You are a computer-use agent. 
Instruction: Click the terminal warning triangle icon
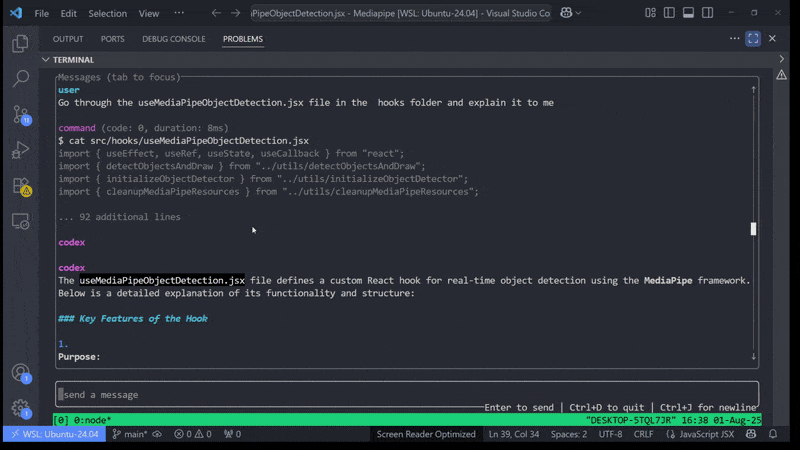781,76
